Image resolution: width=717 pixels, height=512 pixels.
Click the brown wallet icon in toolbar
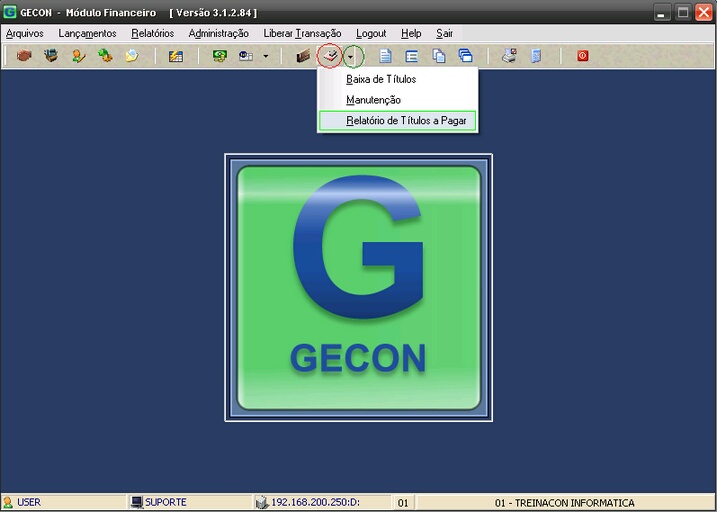click(303, 56)
